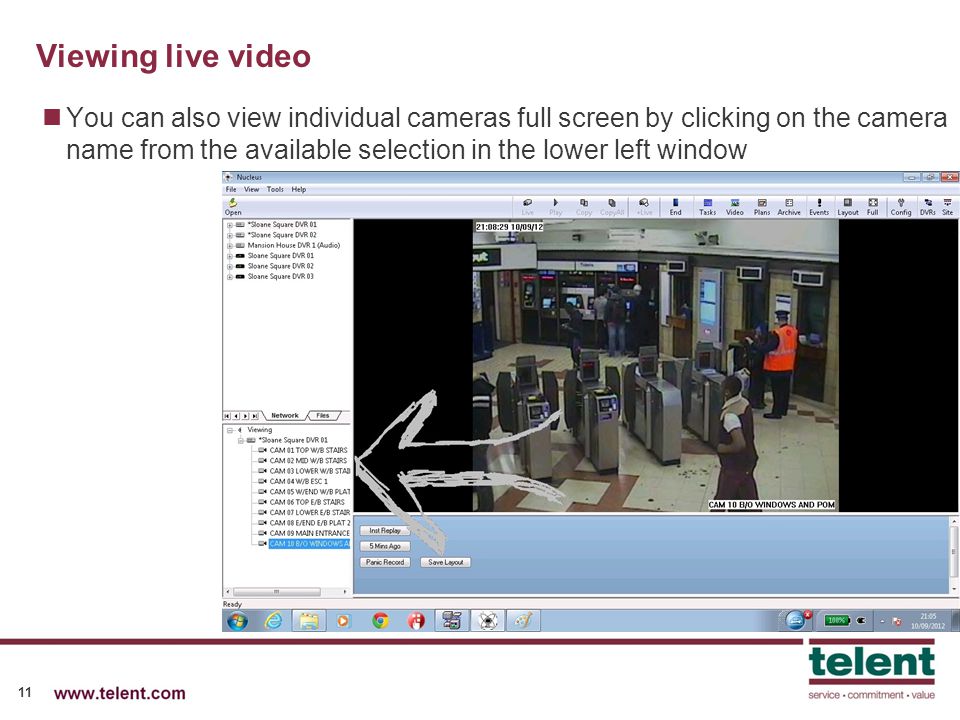Select CAM 04 W/B ESC 1
The width and height of the screenshot is (960, 720).
tap(298, 481)
